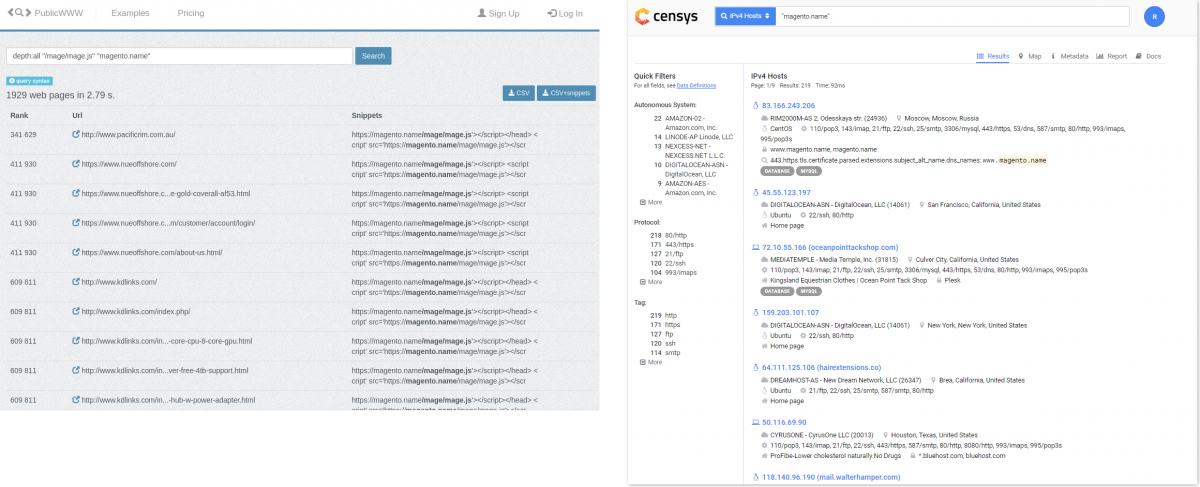
Task: Expand More under Autonomous System filters
Action: tap(650, 202)
